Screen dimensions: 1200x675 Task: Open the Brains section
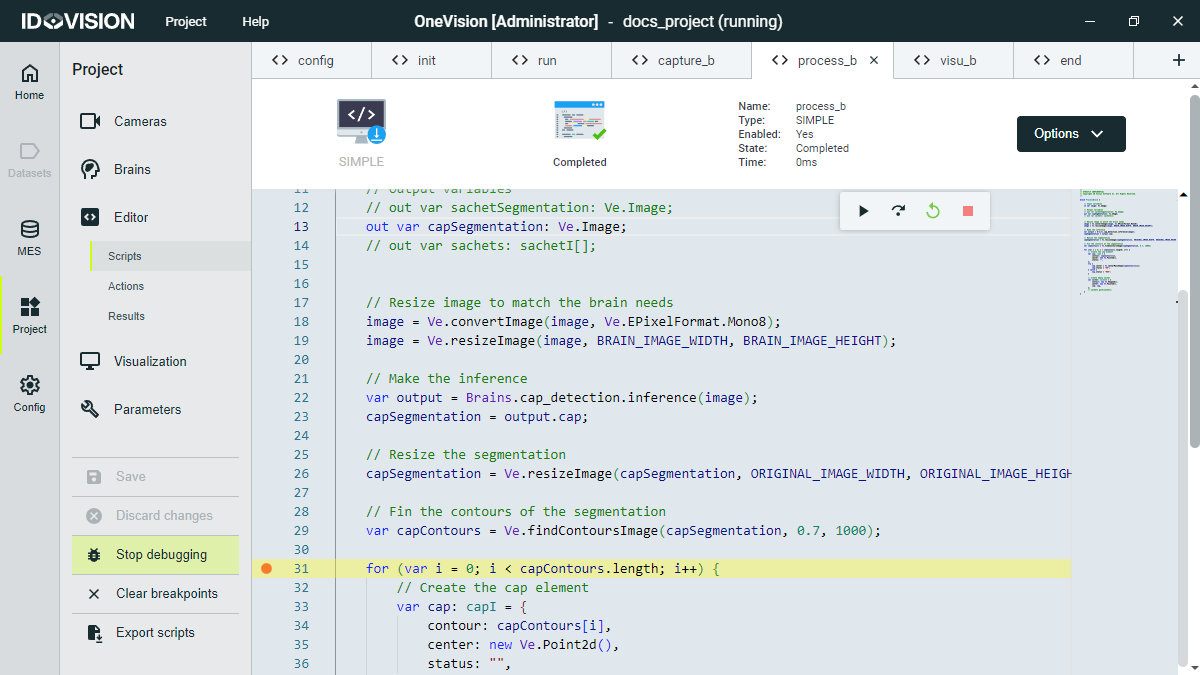(132, 169)
